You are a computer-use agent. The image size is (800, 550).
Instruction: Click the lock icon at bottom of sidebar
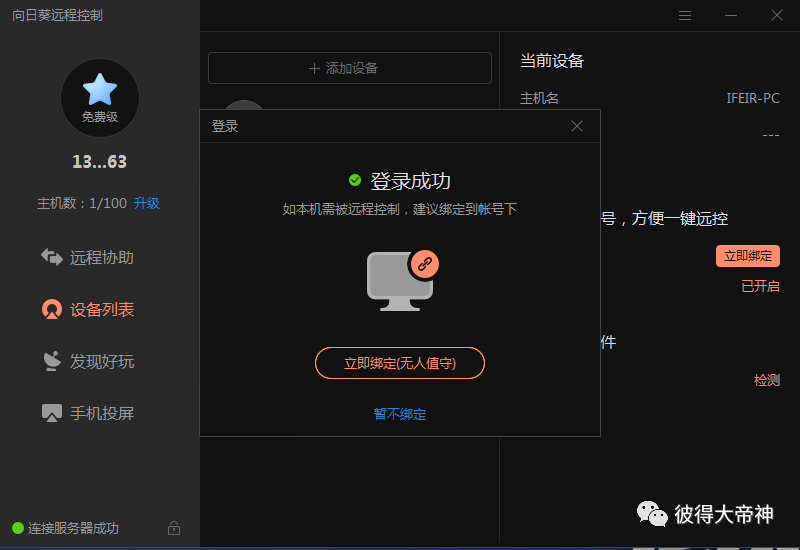[x=173, y=528]
